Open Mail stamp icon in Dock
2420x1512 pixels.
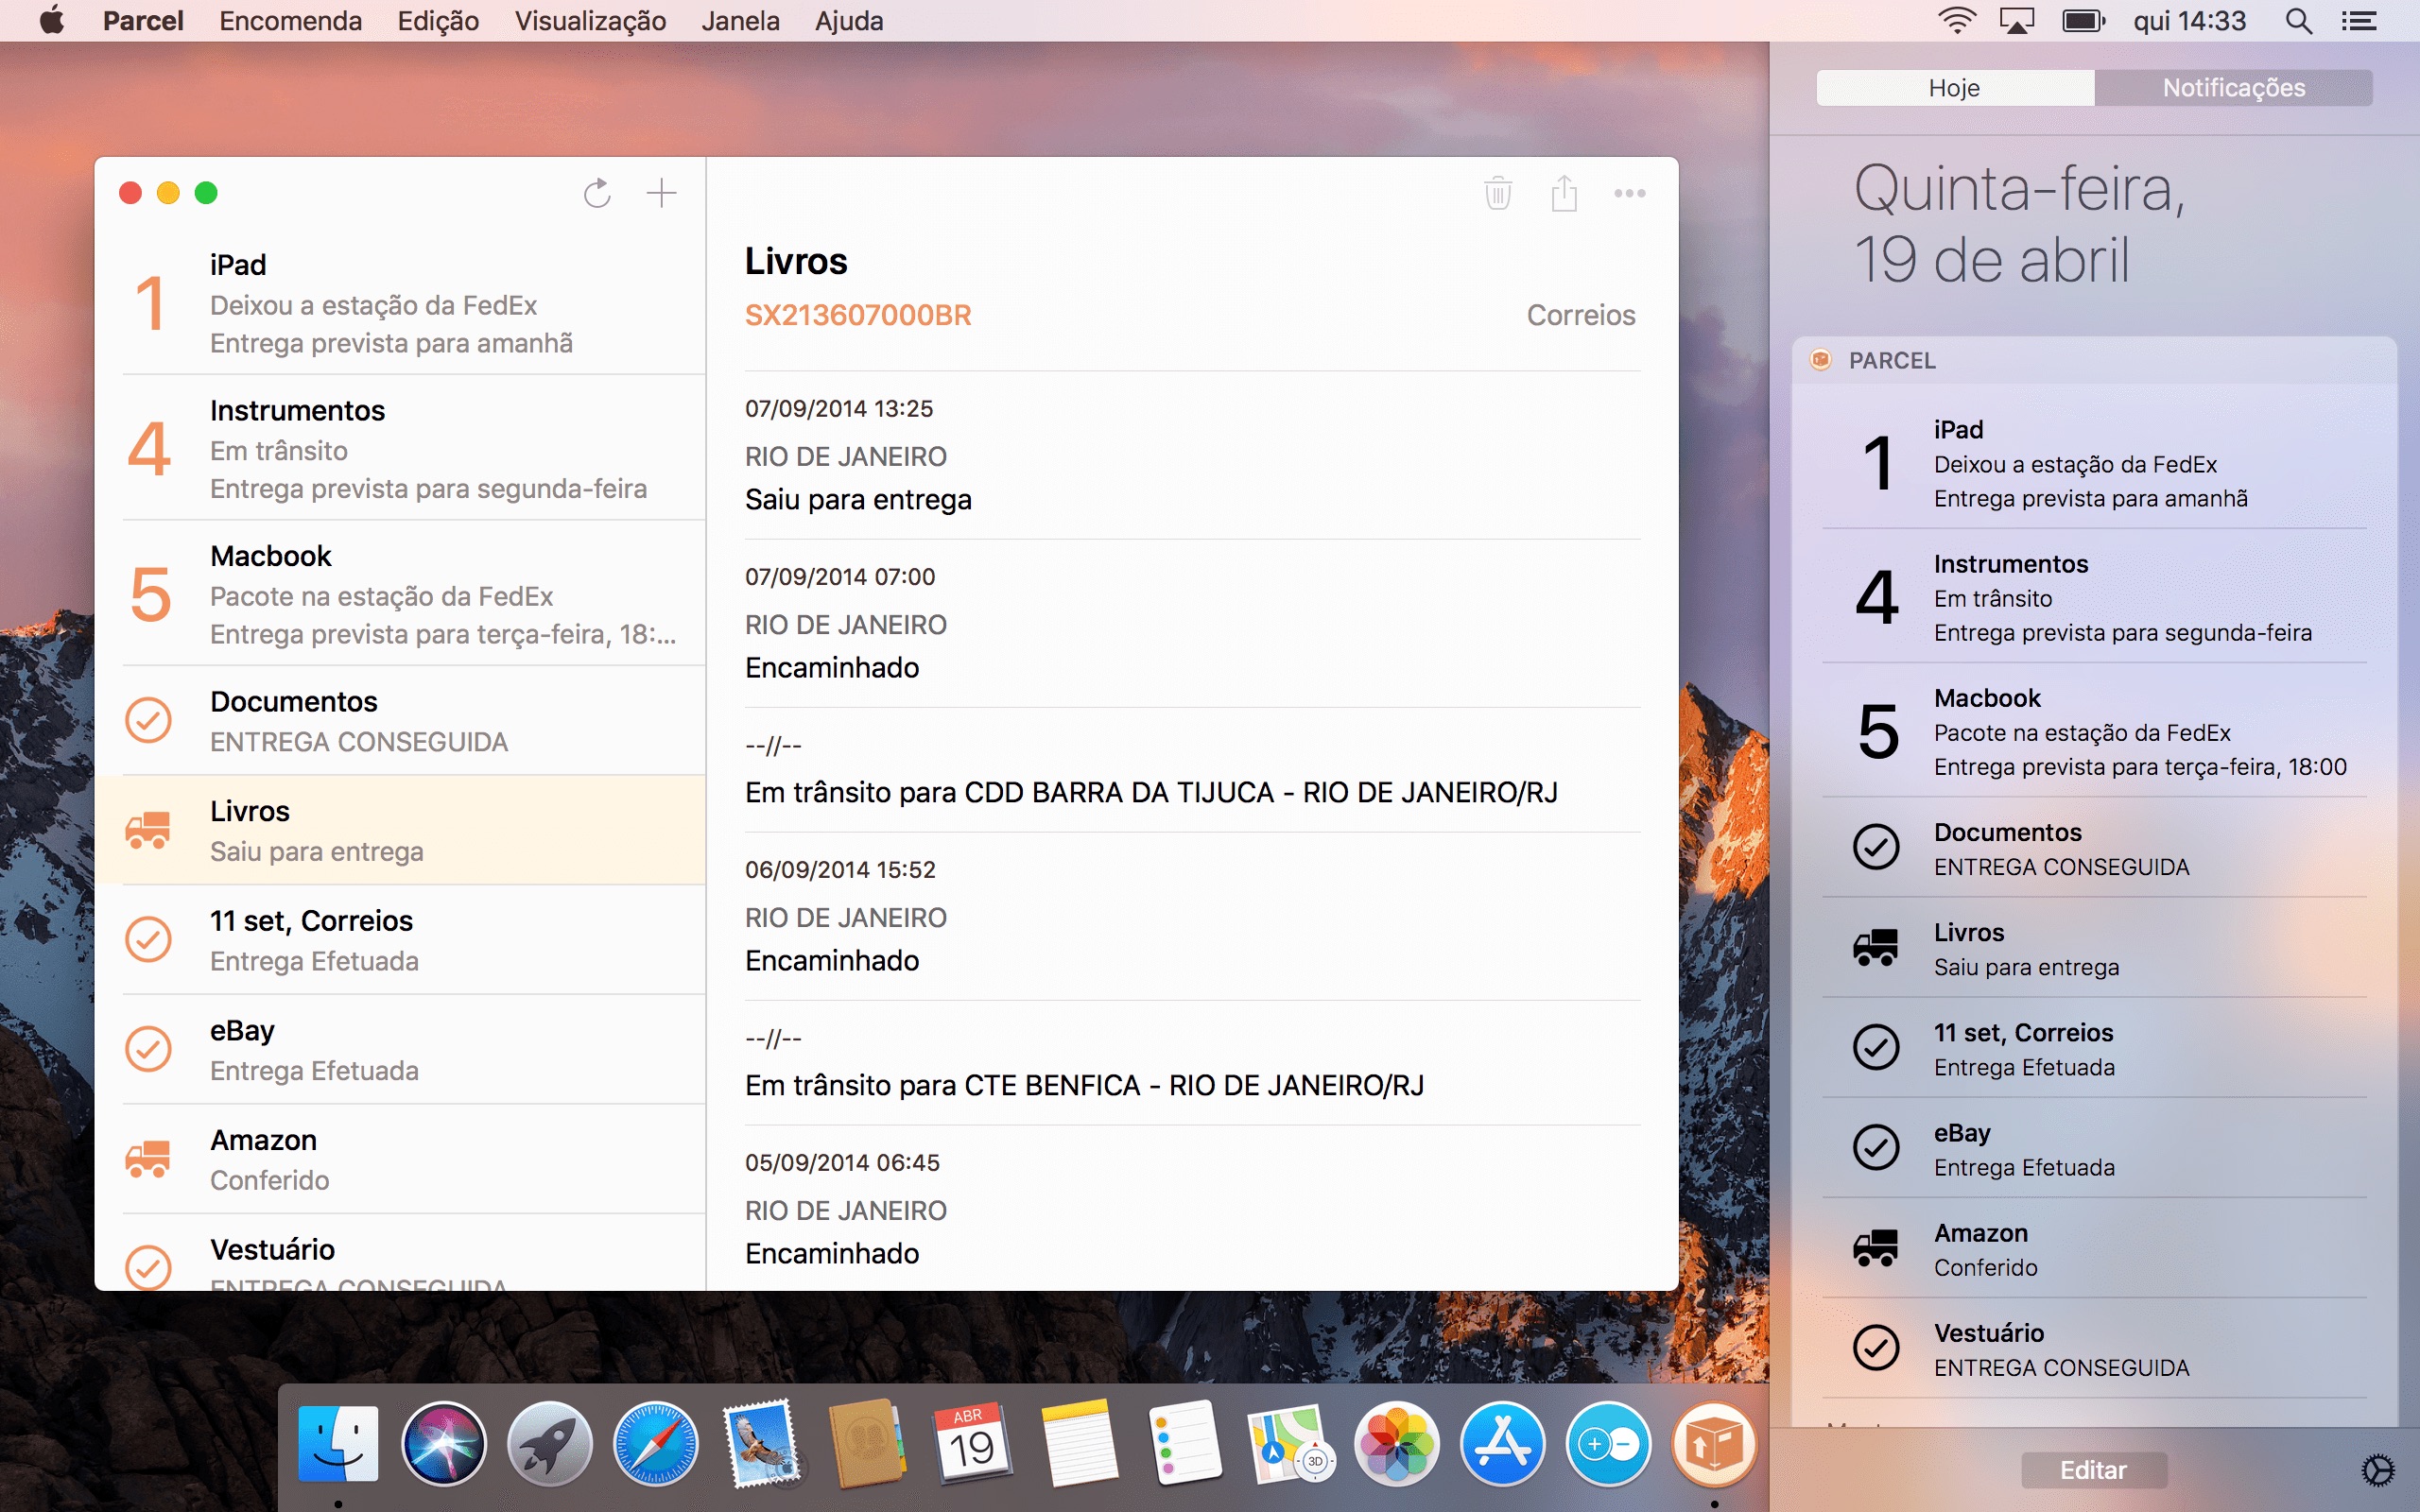[x=762, y=1444]
